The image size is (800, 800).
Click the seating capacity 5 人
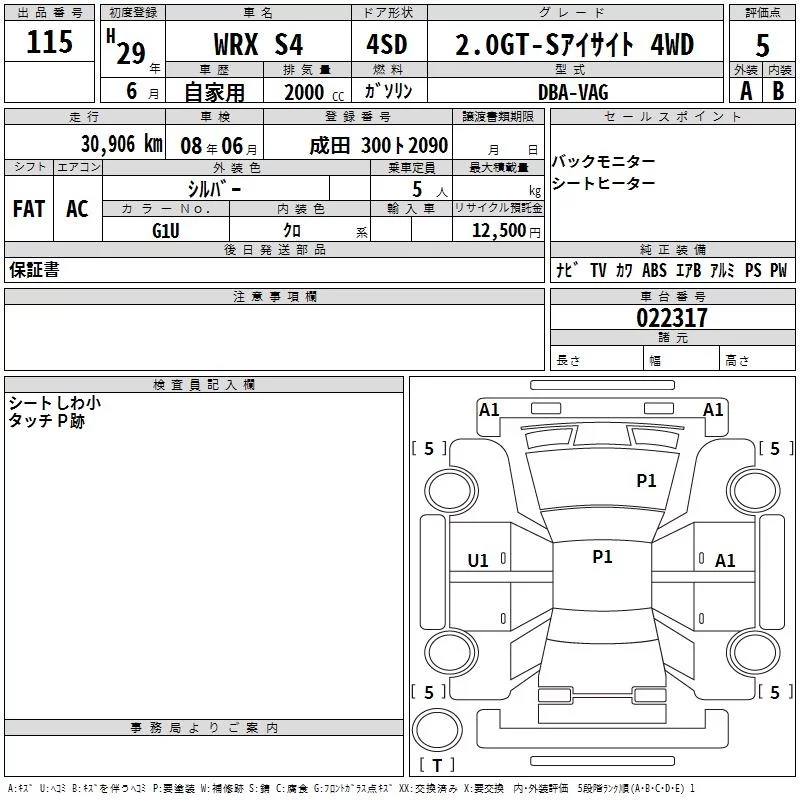430,190
